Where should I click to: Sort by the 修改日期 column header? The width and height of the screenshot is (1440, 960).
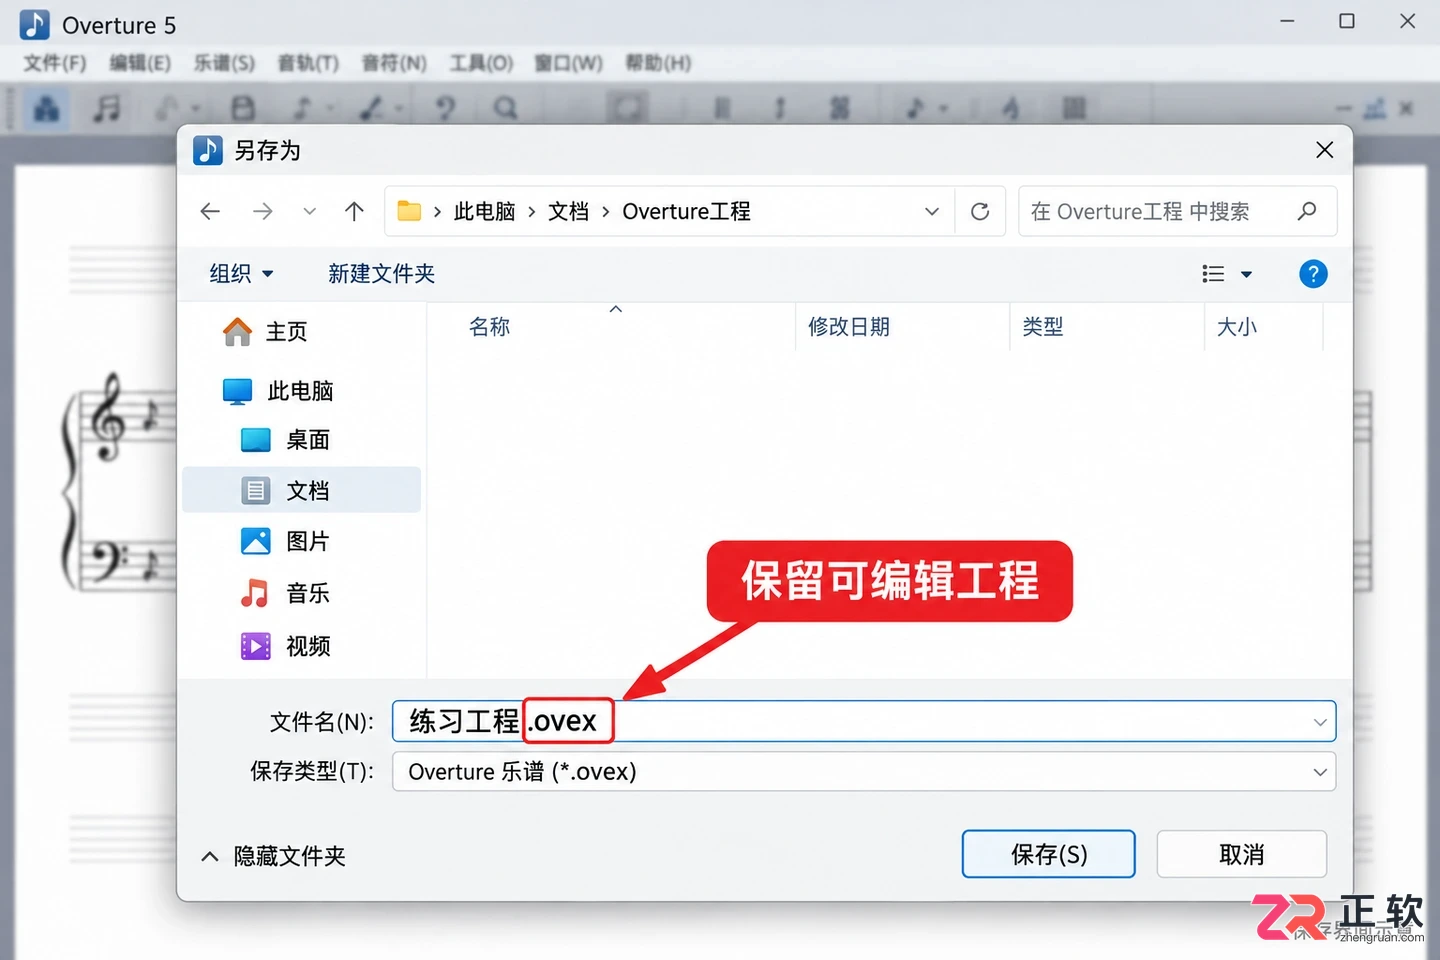click(x=848, y=327)
